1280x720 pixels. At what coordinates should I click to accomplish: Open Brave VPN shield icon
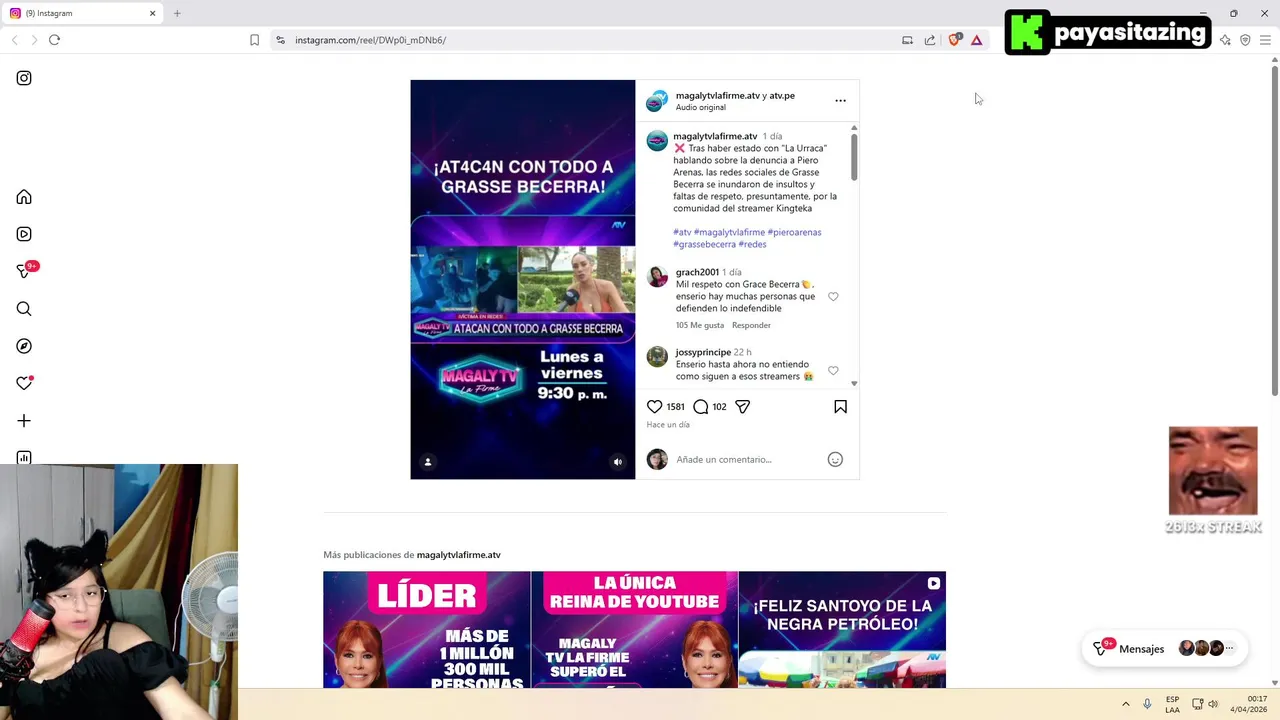point(1245,40)
